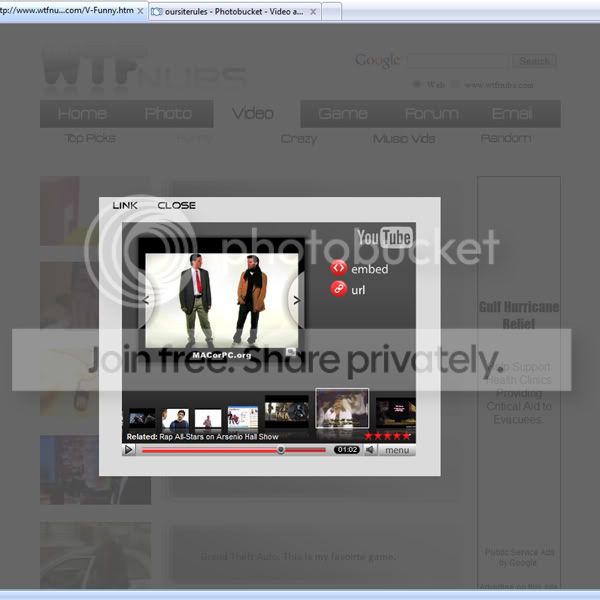The image size is (600, 600).
Task: Open the new empty browser tab
Action: [x=331, y=12]
